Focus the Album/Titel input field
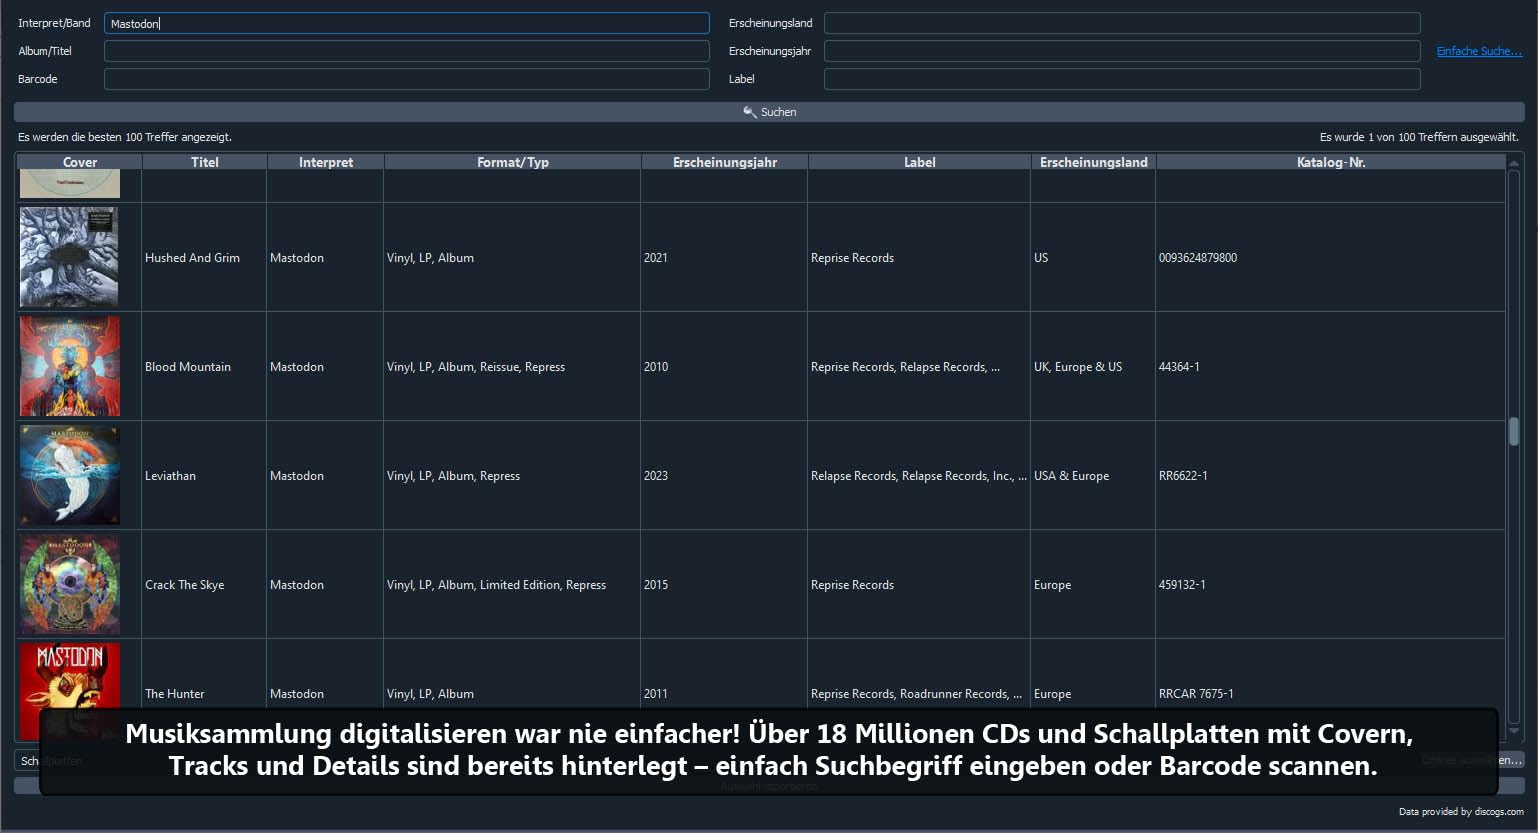 click(x=406, y=51)
